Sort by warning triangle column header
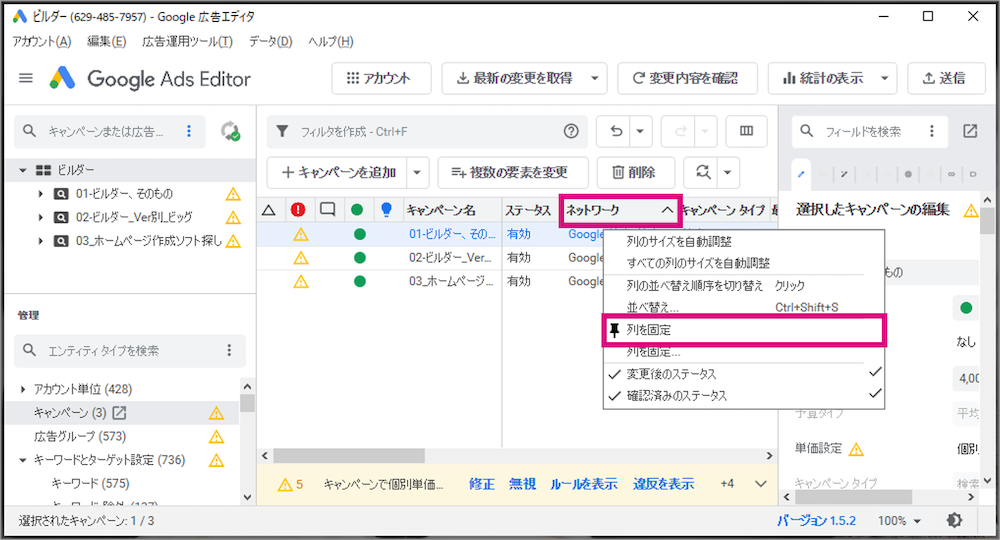Image resolution: width=1000 pixels, height=540 pixels. point(269,210)
